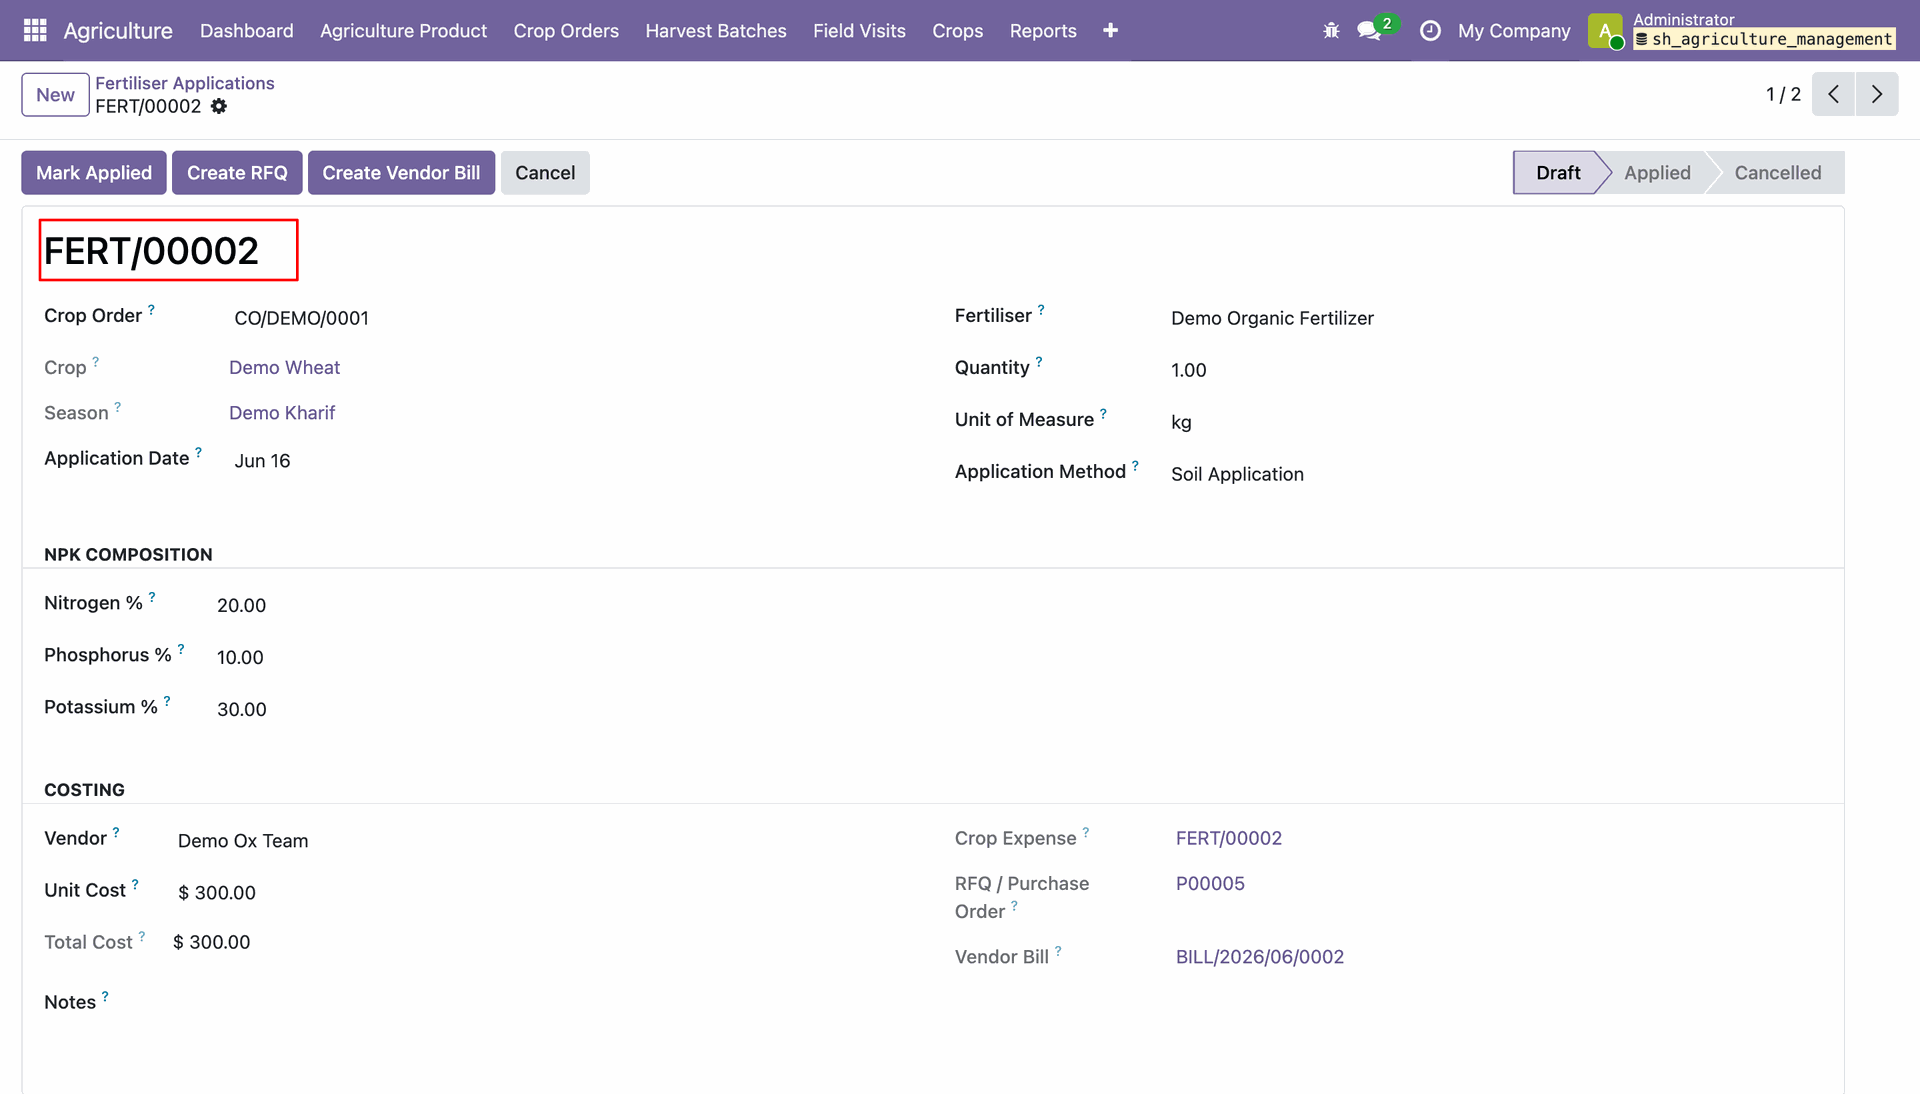Go back to Fertiliser Applications breadcrumb
This screenshot has height=1094, width=1920.
(184, 83)
